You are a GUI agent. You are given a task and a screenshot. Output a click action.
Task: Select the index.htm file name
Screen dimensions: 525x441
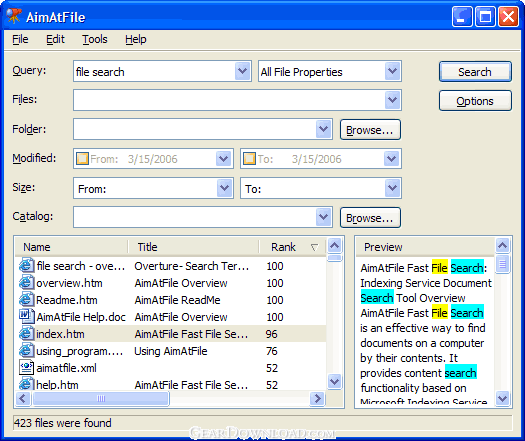pyautogui.click(x=60, y=334)
